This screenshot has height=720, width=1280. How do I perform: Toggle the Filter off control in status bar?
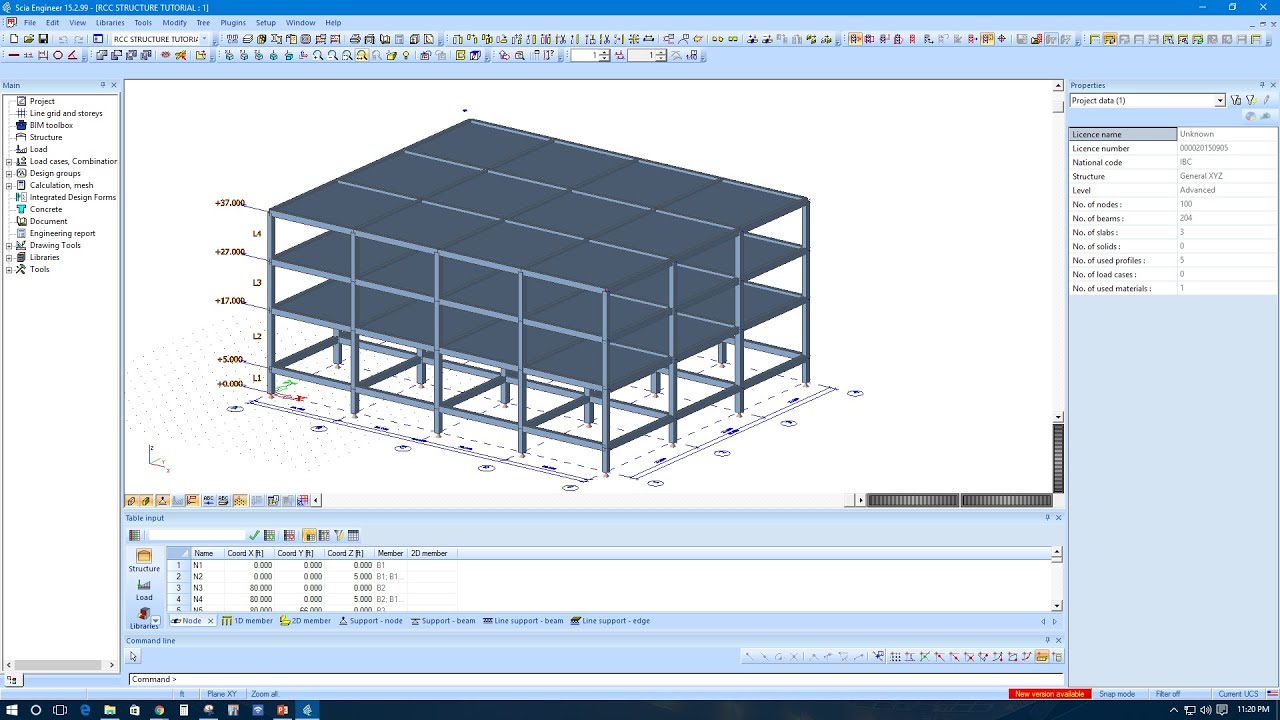point(1167,693)
